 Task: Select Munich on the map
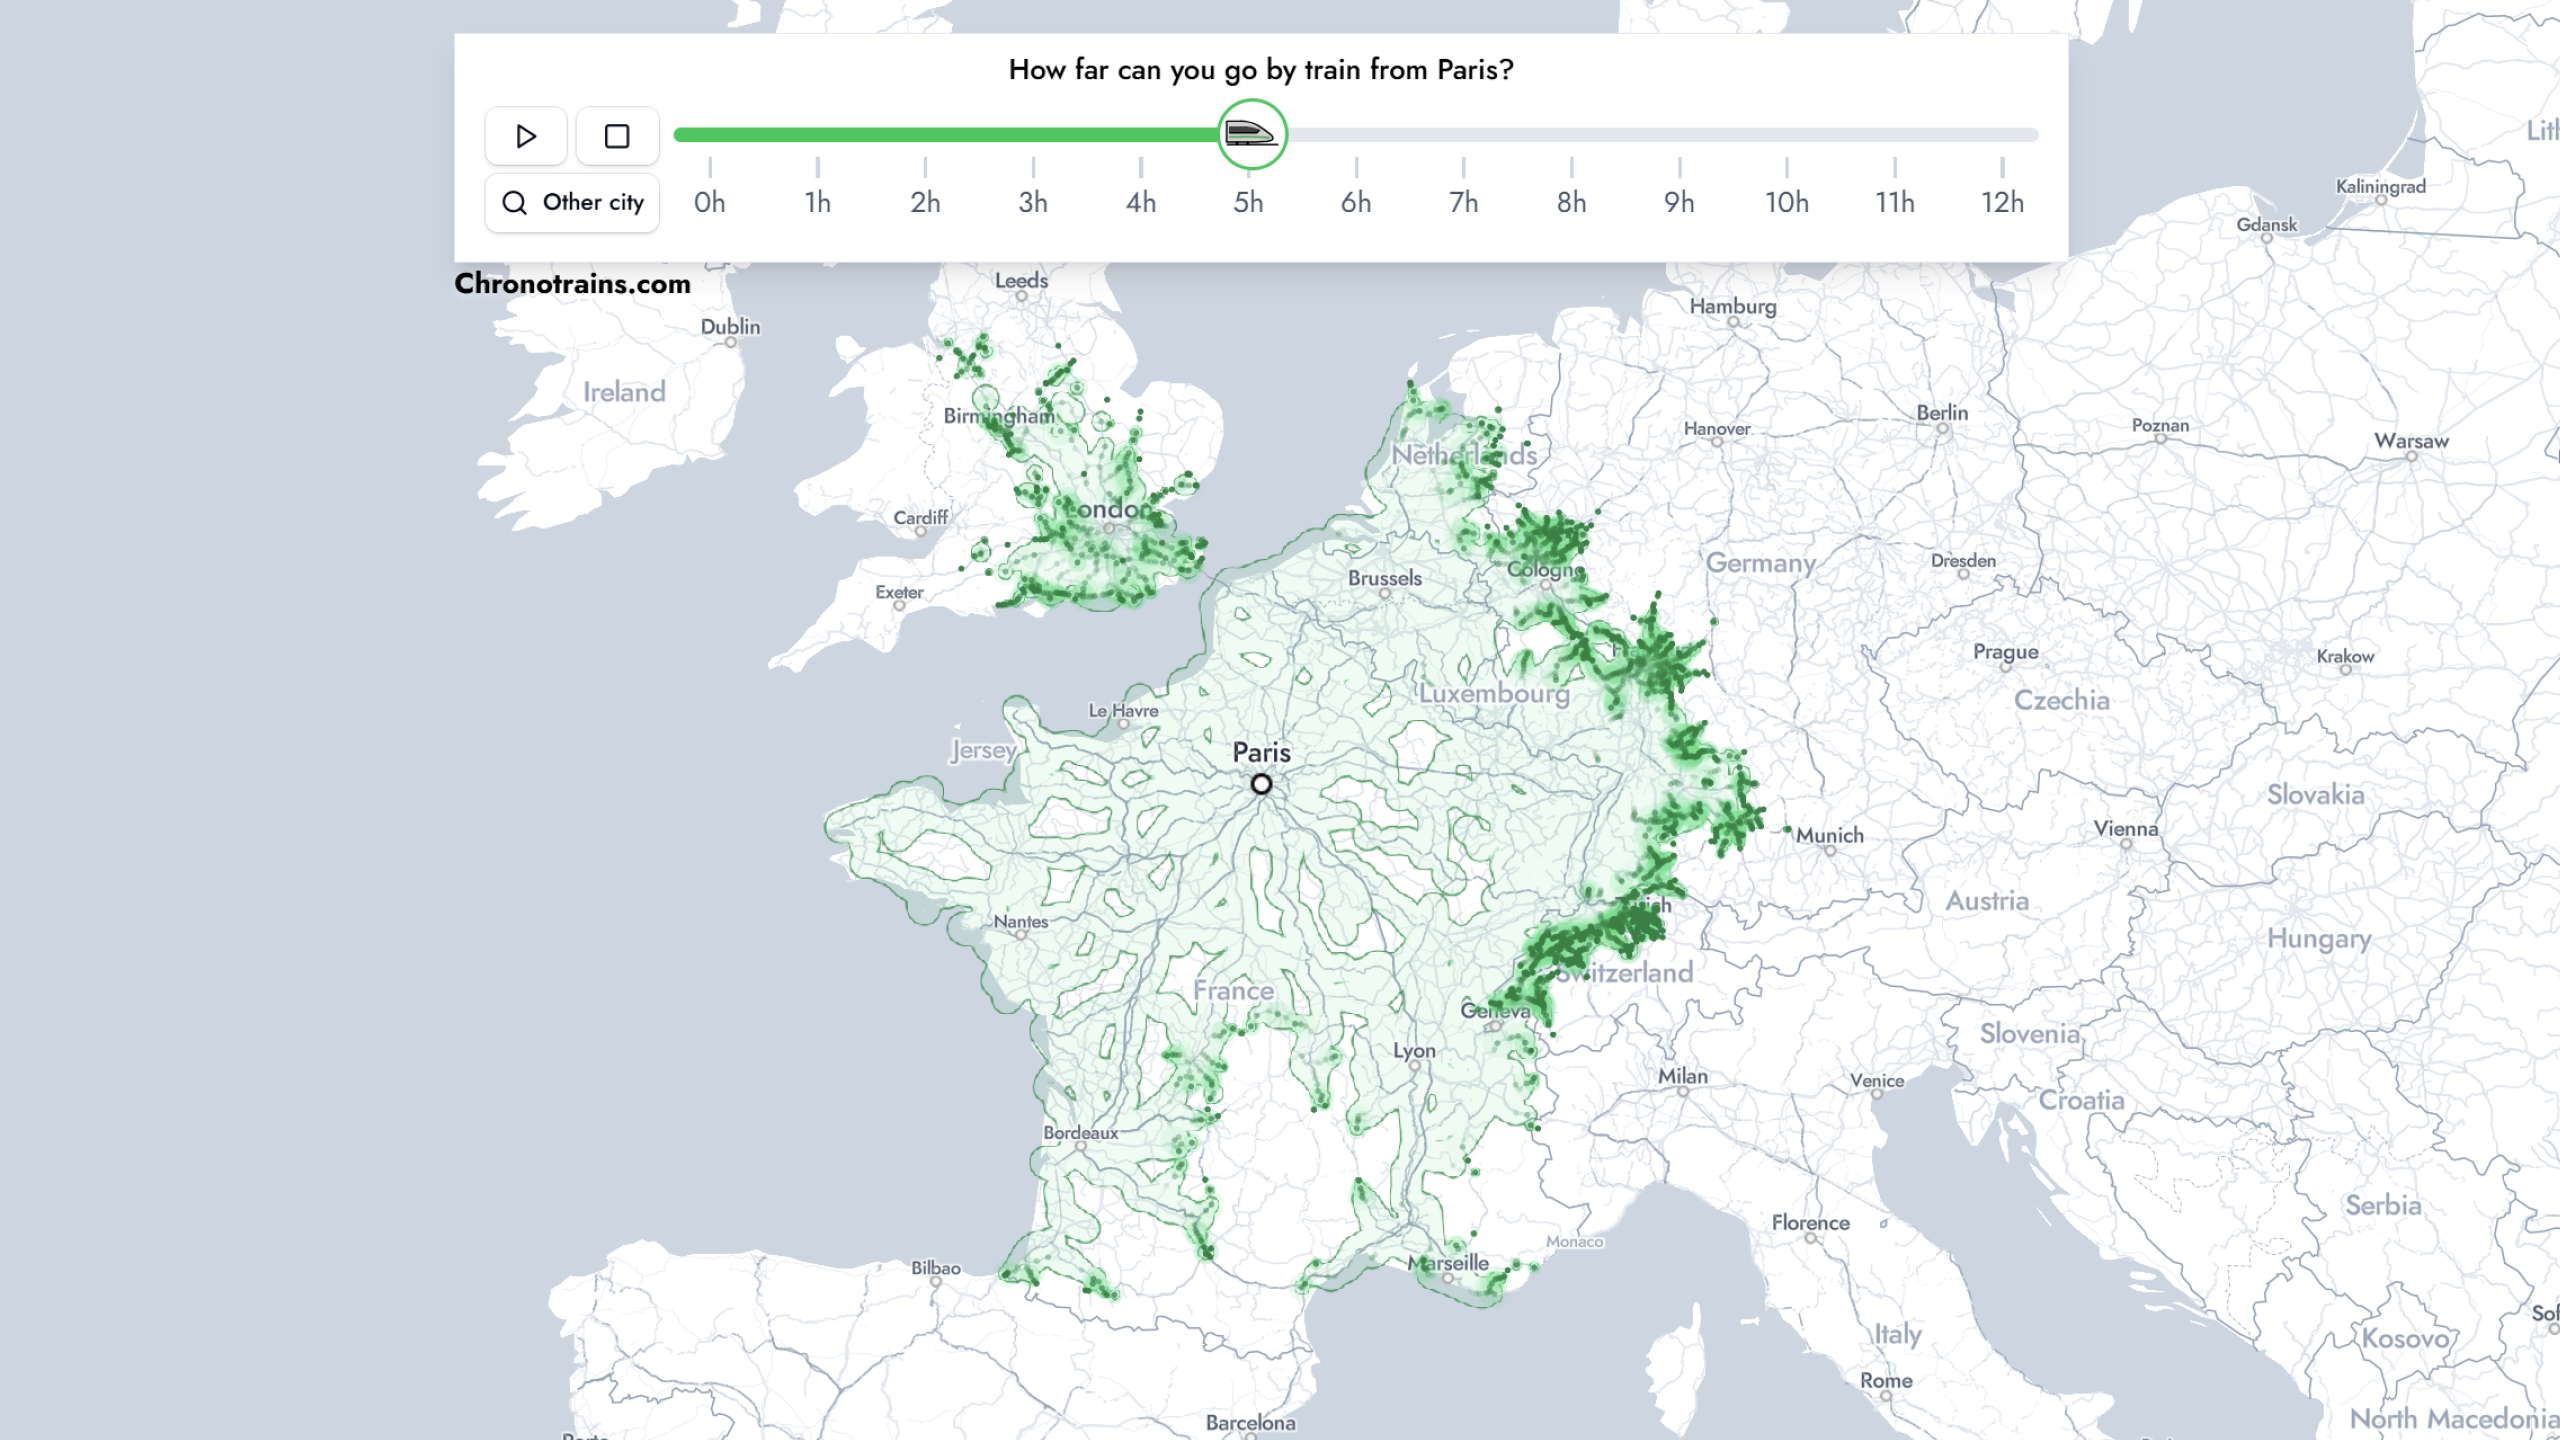tap(1829, 836)
